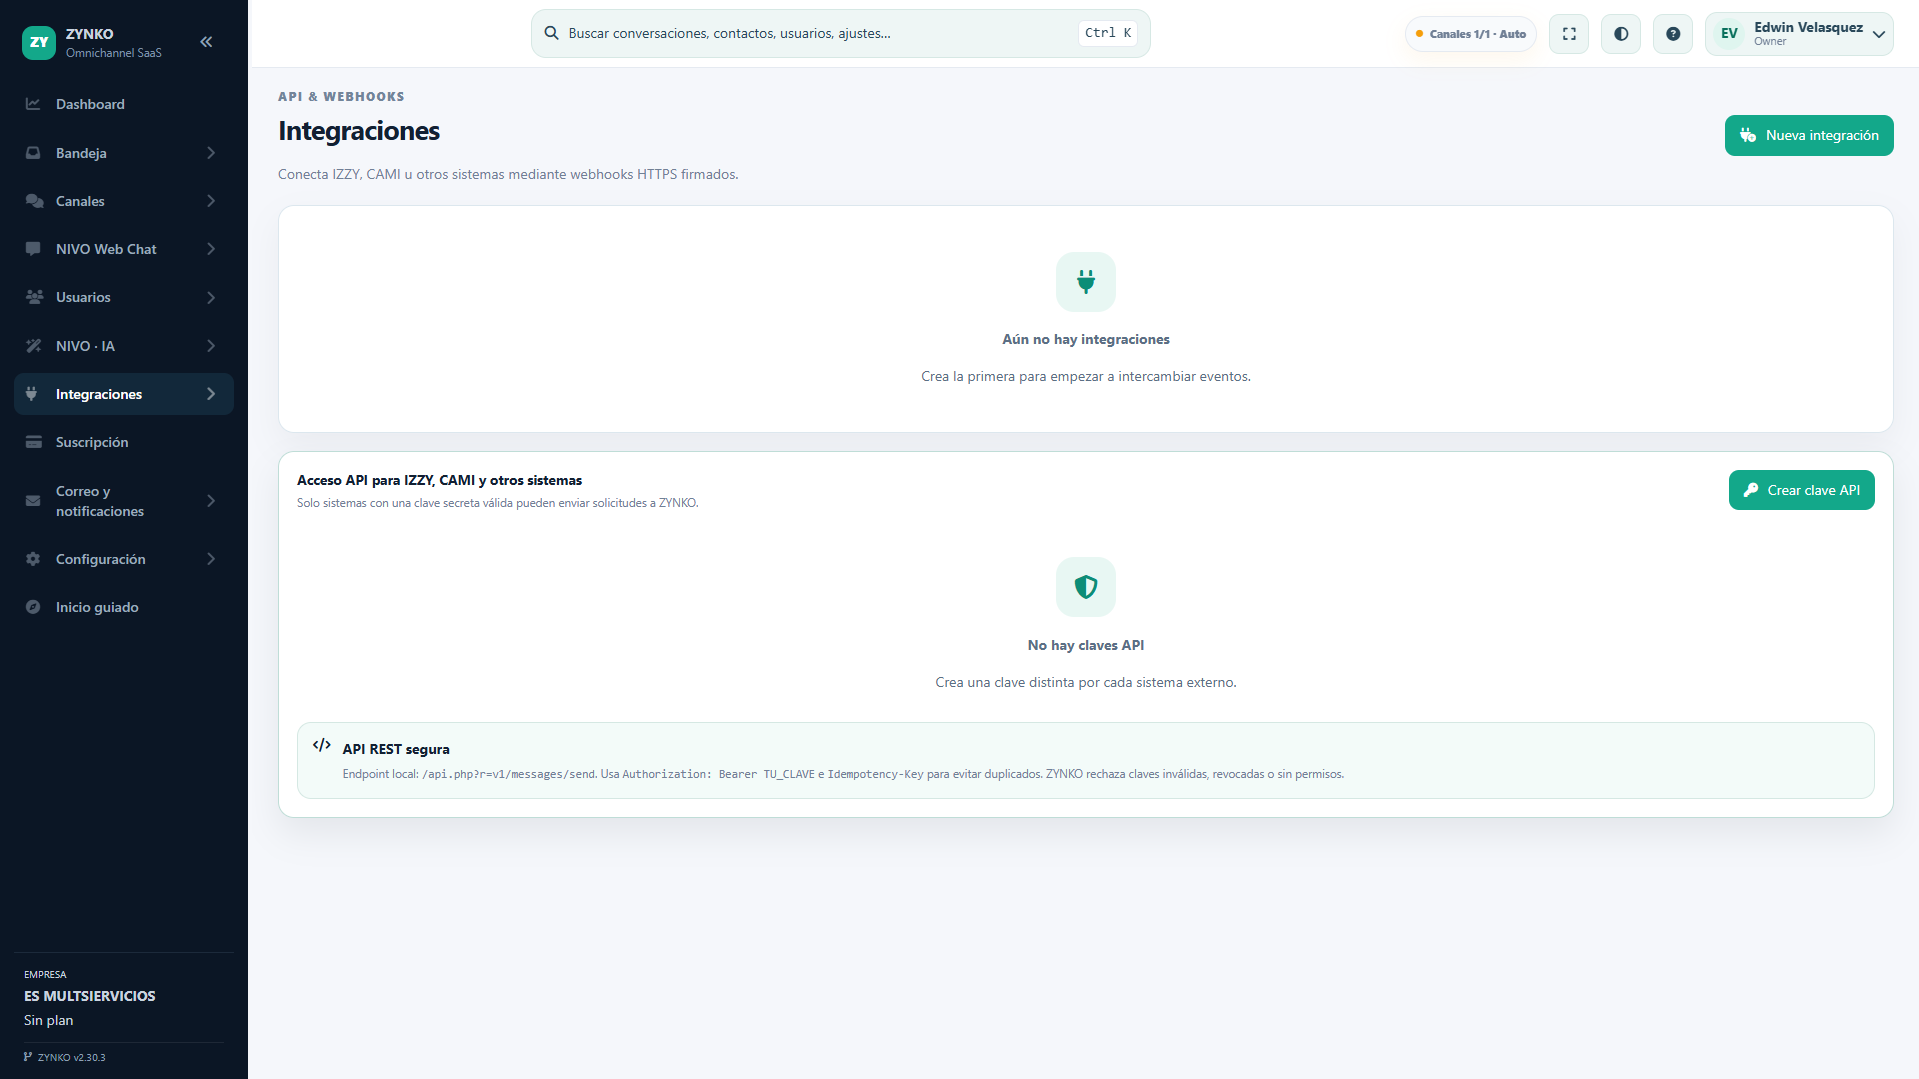Open the Edwin Velasquez user menu dropdown
Viewport: 1919px width, 1079px height.
click(1799, 34)
